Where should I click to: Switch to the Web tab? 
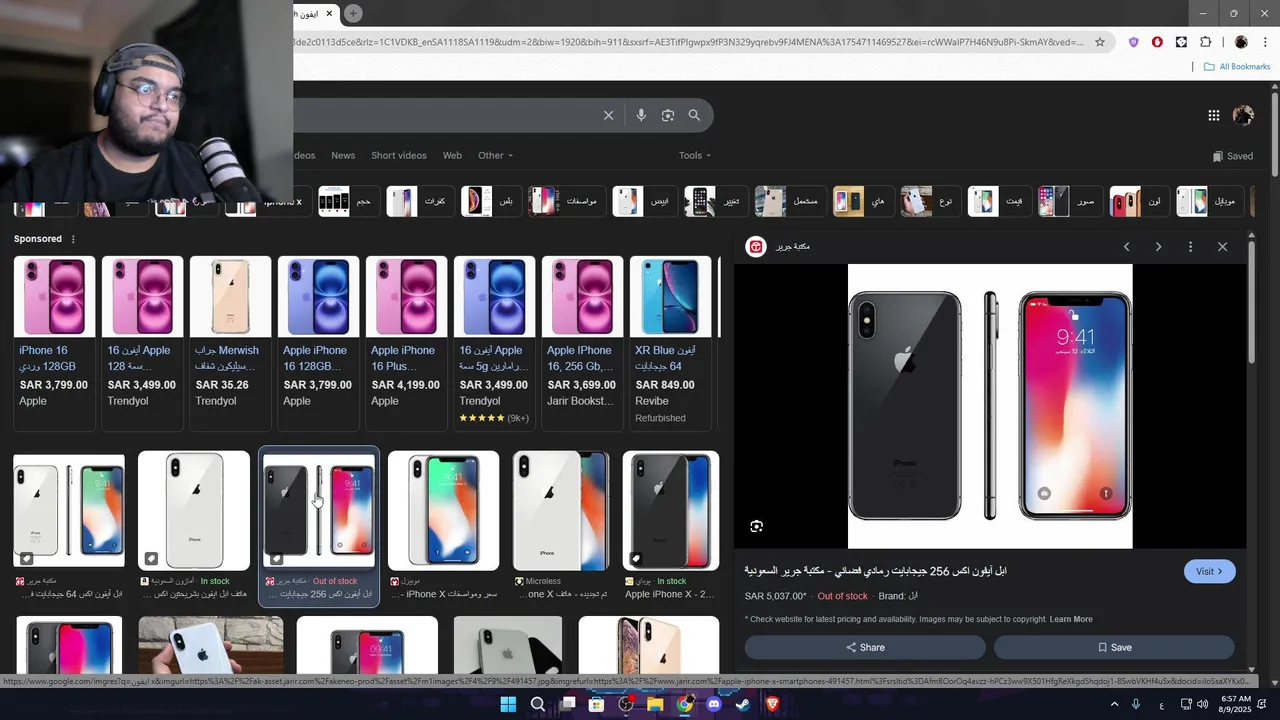pos(452,155)
